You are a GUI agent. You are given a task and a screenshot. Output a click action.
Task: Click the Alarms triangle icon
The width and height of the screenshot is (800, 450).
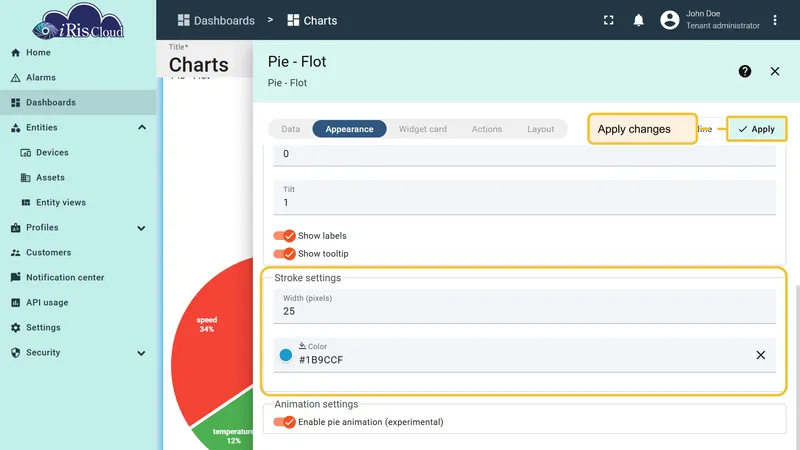click(15, 78)
